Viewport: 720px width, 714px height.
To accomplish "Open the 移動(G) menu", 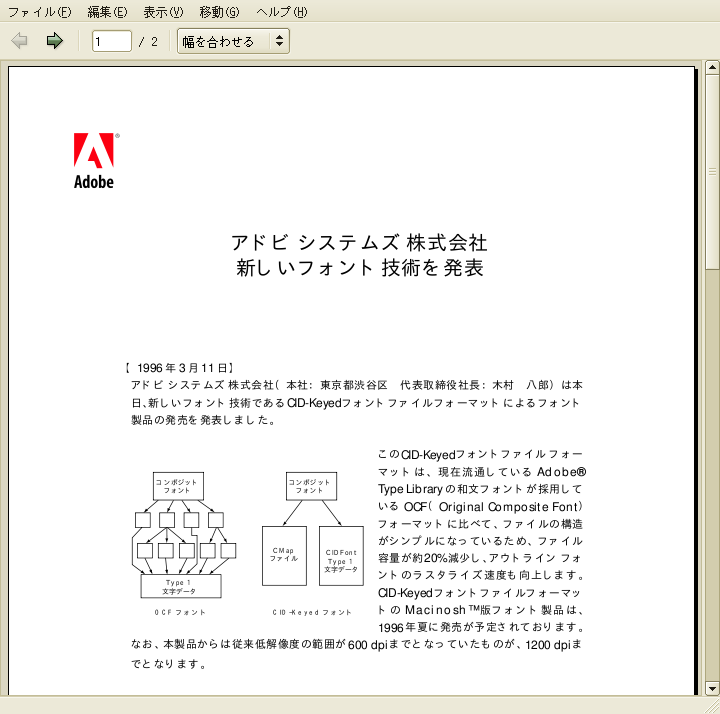I will click(219, 12).
